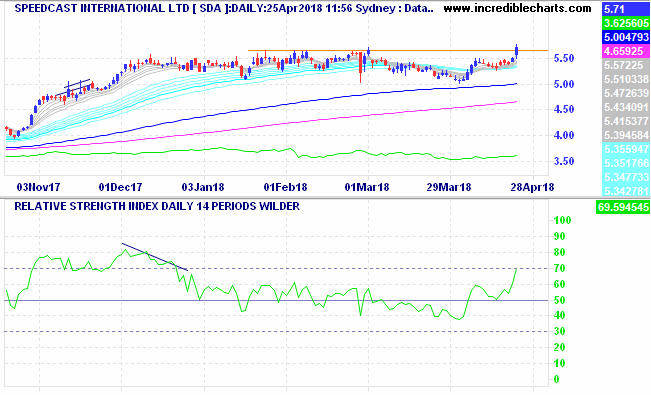
Task: Click the 3.50 price axis label
Action: (564, 161)
